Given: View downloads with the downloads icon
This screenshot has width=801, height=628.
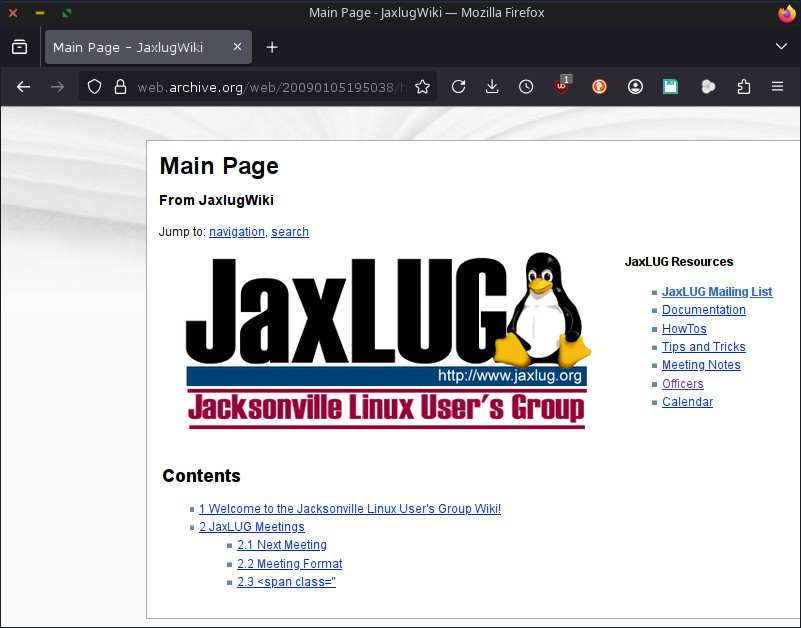Looking at the screenshot, I should [x=492, y=87].
